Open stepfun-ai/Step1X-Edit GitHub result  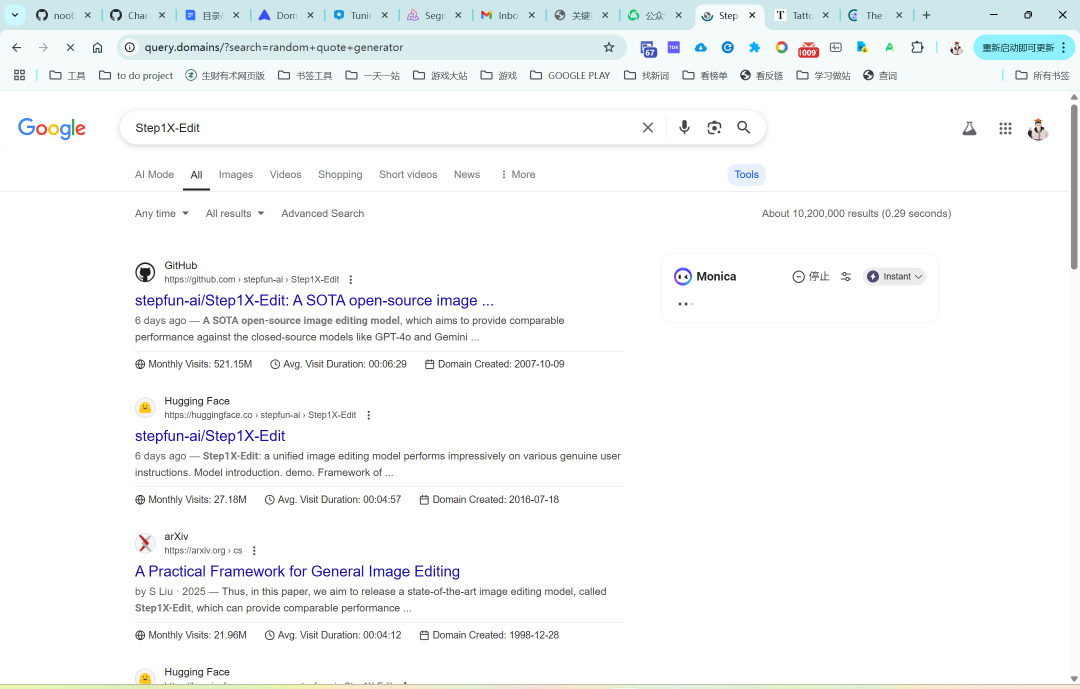click(x=314, y=300)
